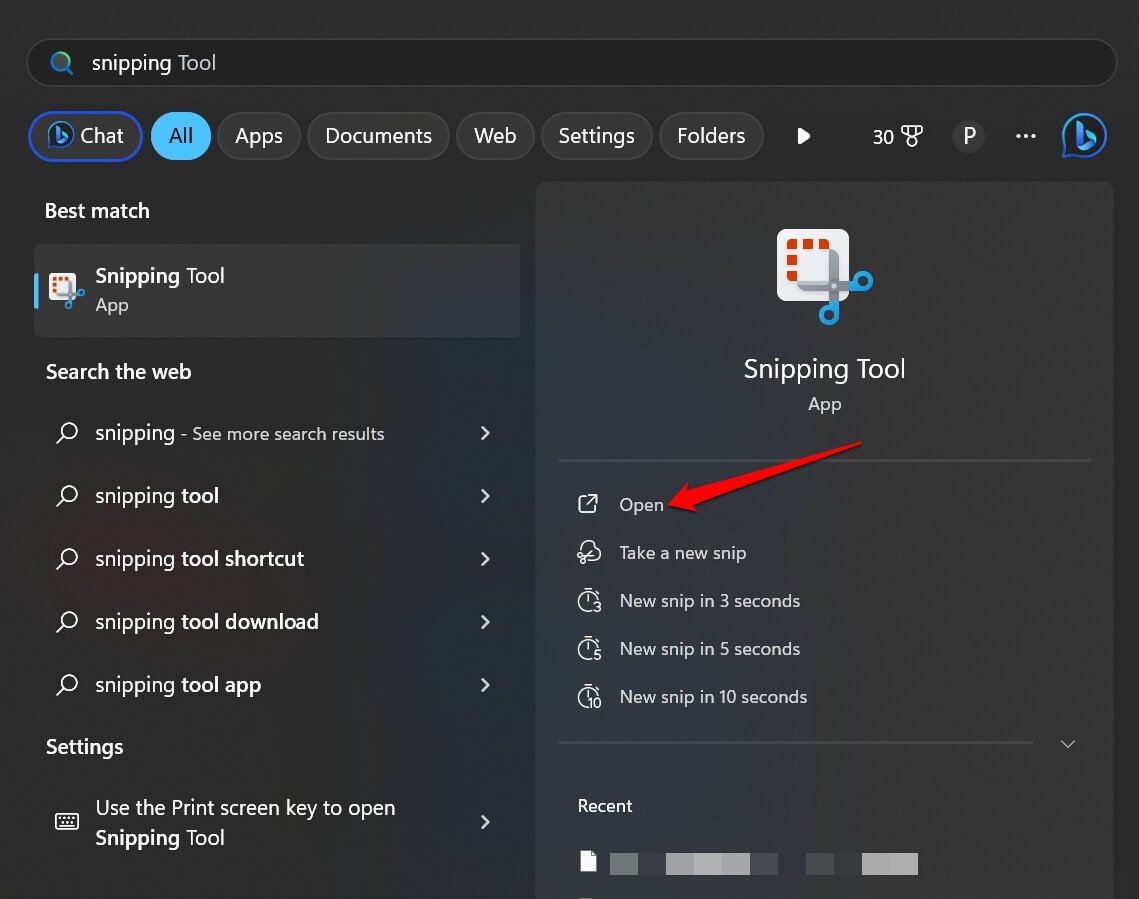The width and height of the screenshot is (1139, 899).
Task: Click the ellipsis options icon near the avatar
Action: [x=1025, y=136]
